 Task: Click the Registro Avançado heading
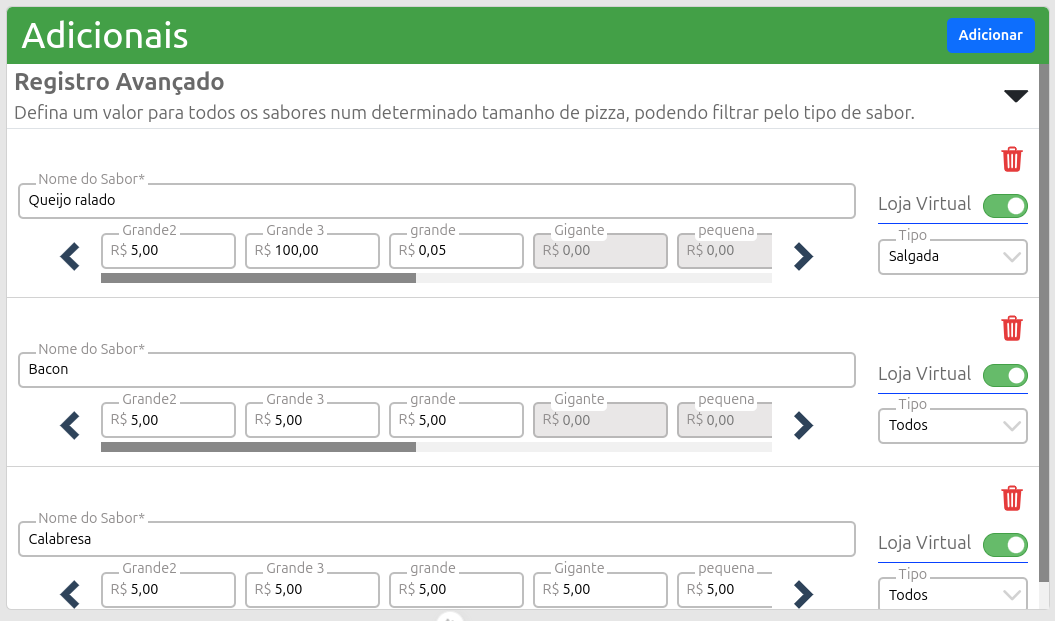(x=119, y=82)
